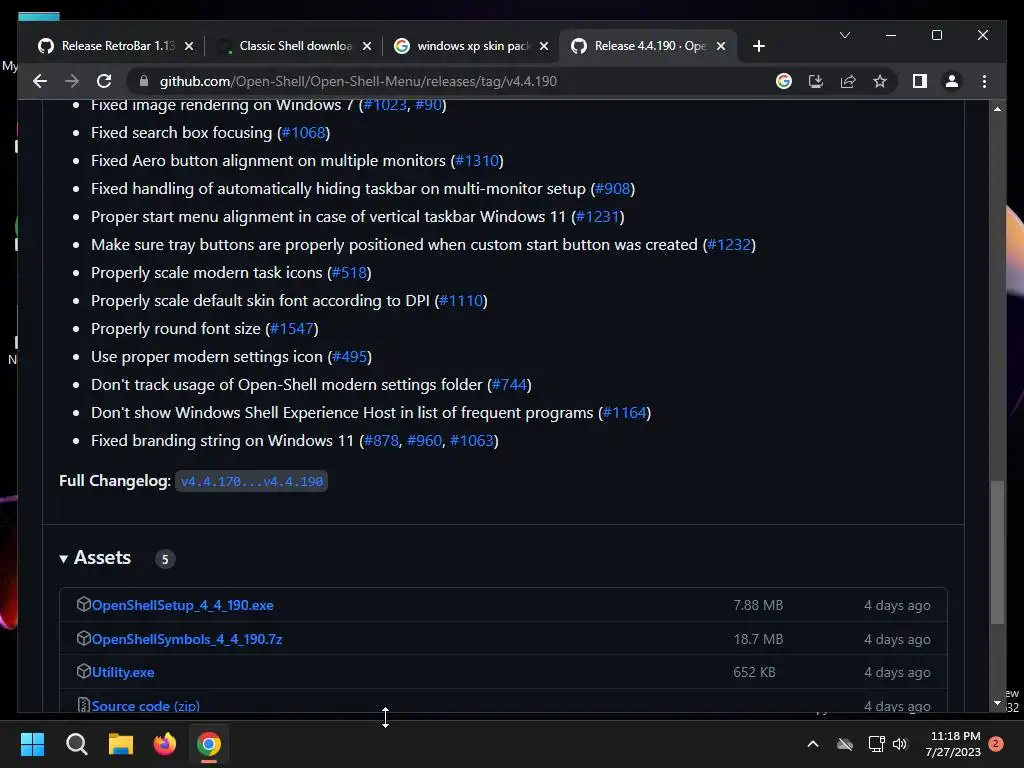Open the v4.4.170...v4.4.190 changelog link
1024x768 pixels.
point(251,482)
